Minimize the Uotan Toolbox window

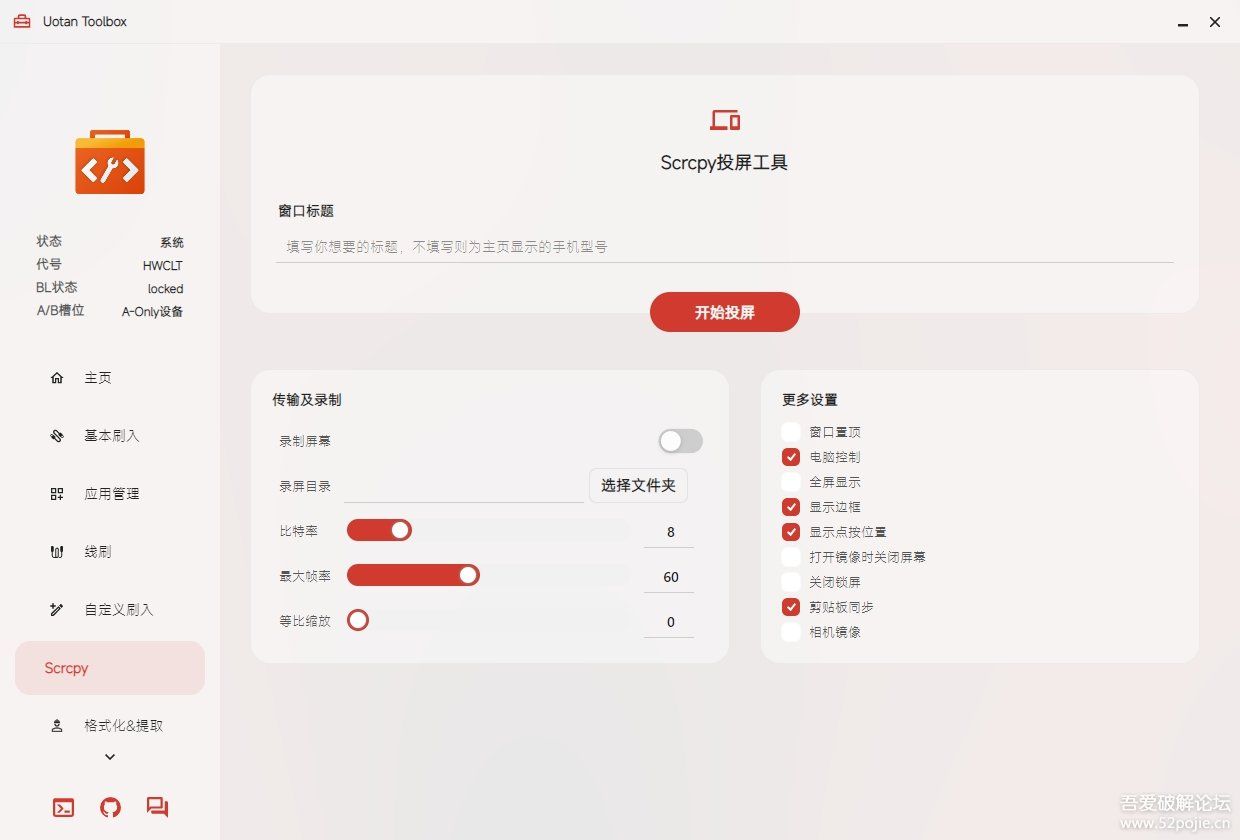(1183, 22)
